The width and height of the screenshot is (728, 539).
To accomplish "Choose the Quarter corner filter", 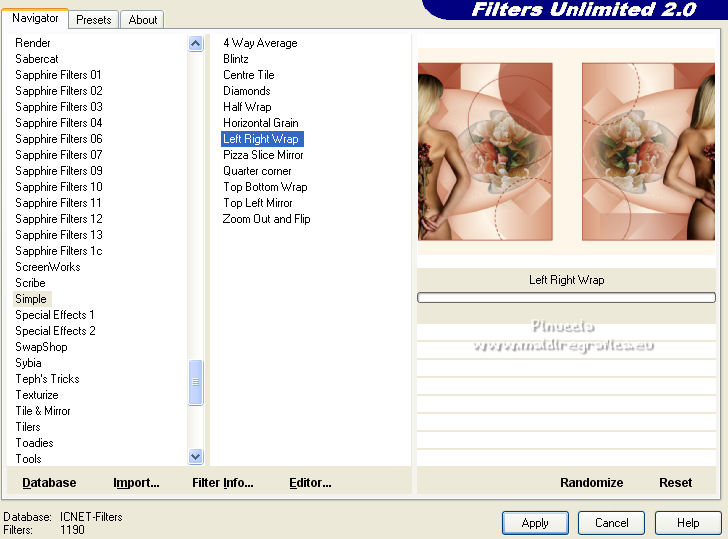I will coord(257,171).
